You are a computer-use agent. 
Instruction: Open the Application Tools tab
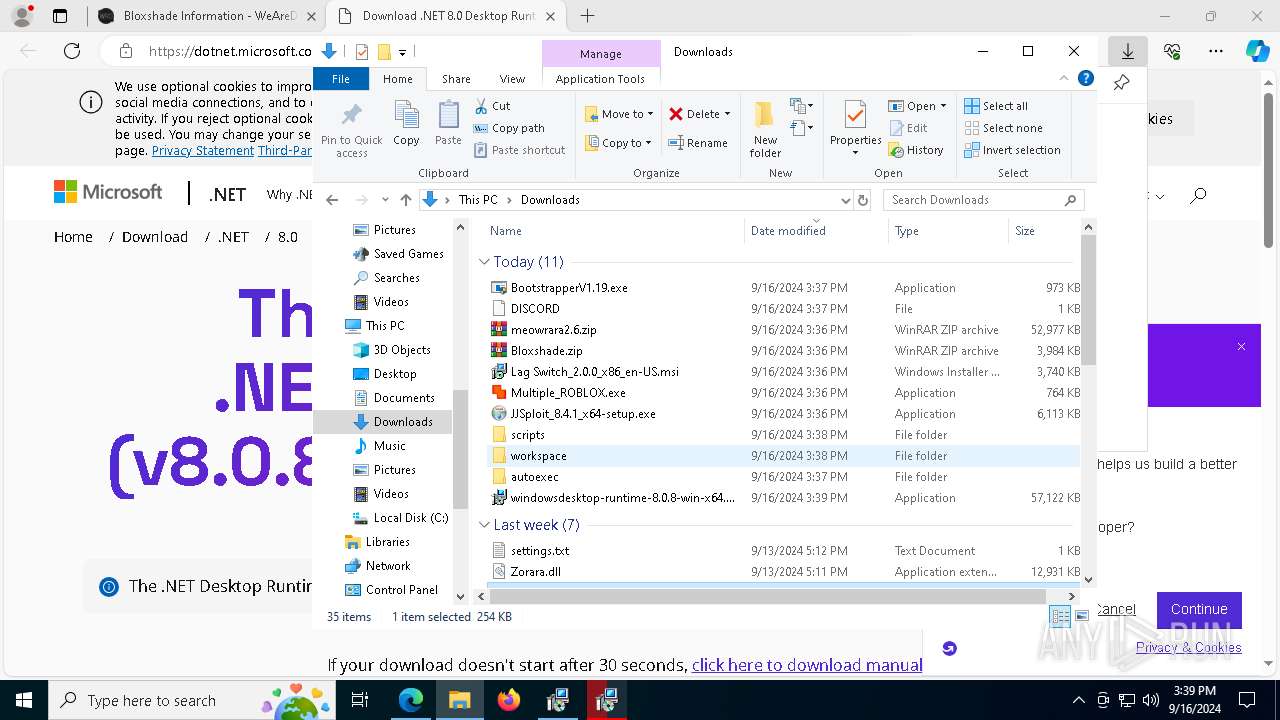pos(600,79)
